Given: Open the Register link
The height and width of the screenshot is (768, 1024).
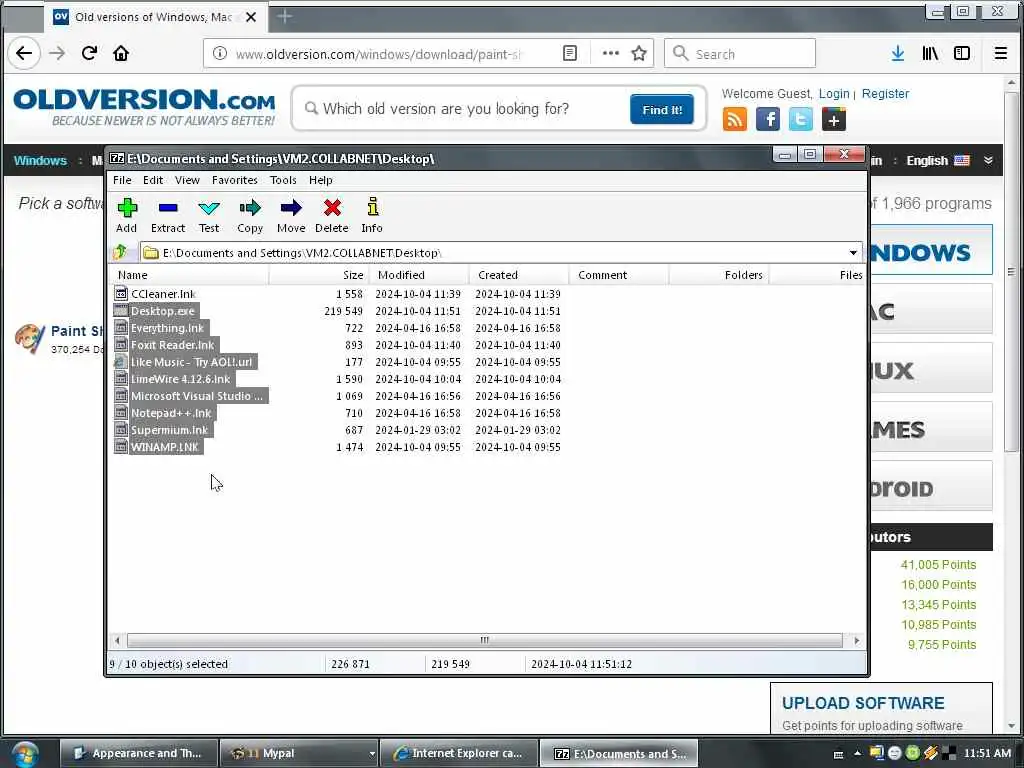Looking at the screenshot, I should (x=885, y=93).
